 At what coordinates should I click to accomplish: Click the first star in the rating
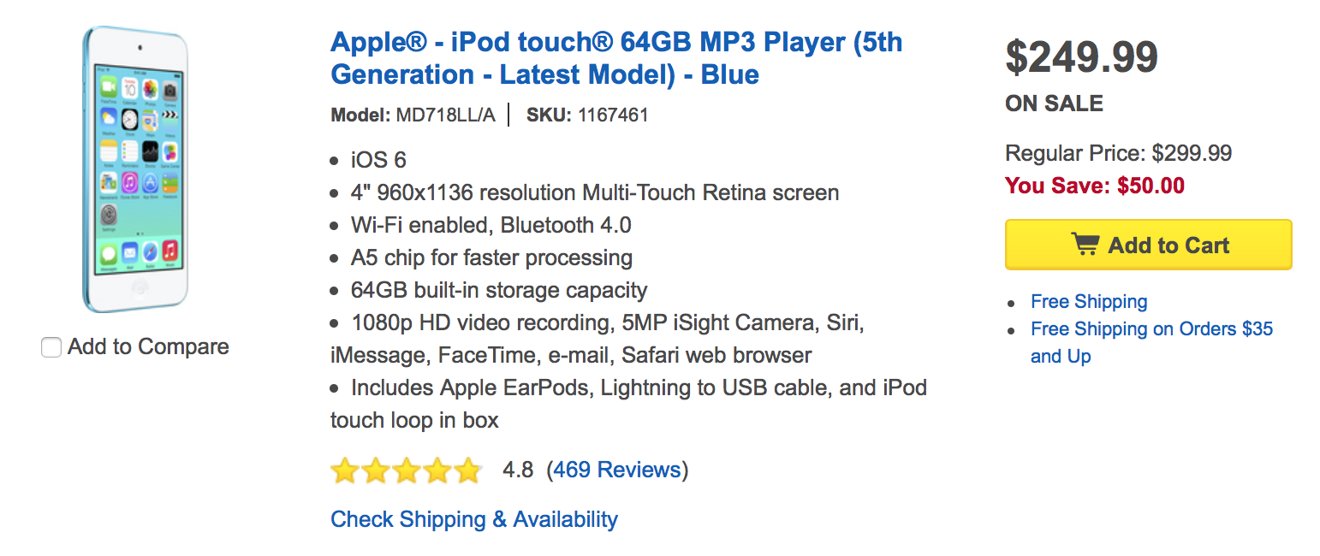coord(345,470)
